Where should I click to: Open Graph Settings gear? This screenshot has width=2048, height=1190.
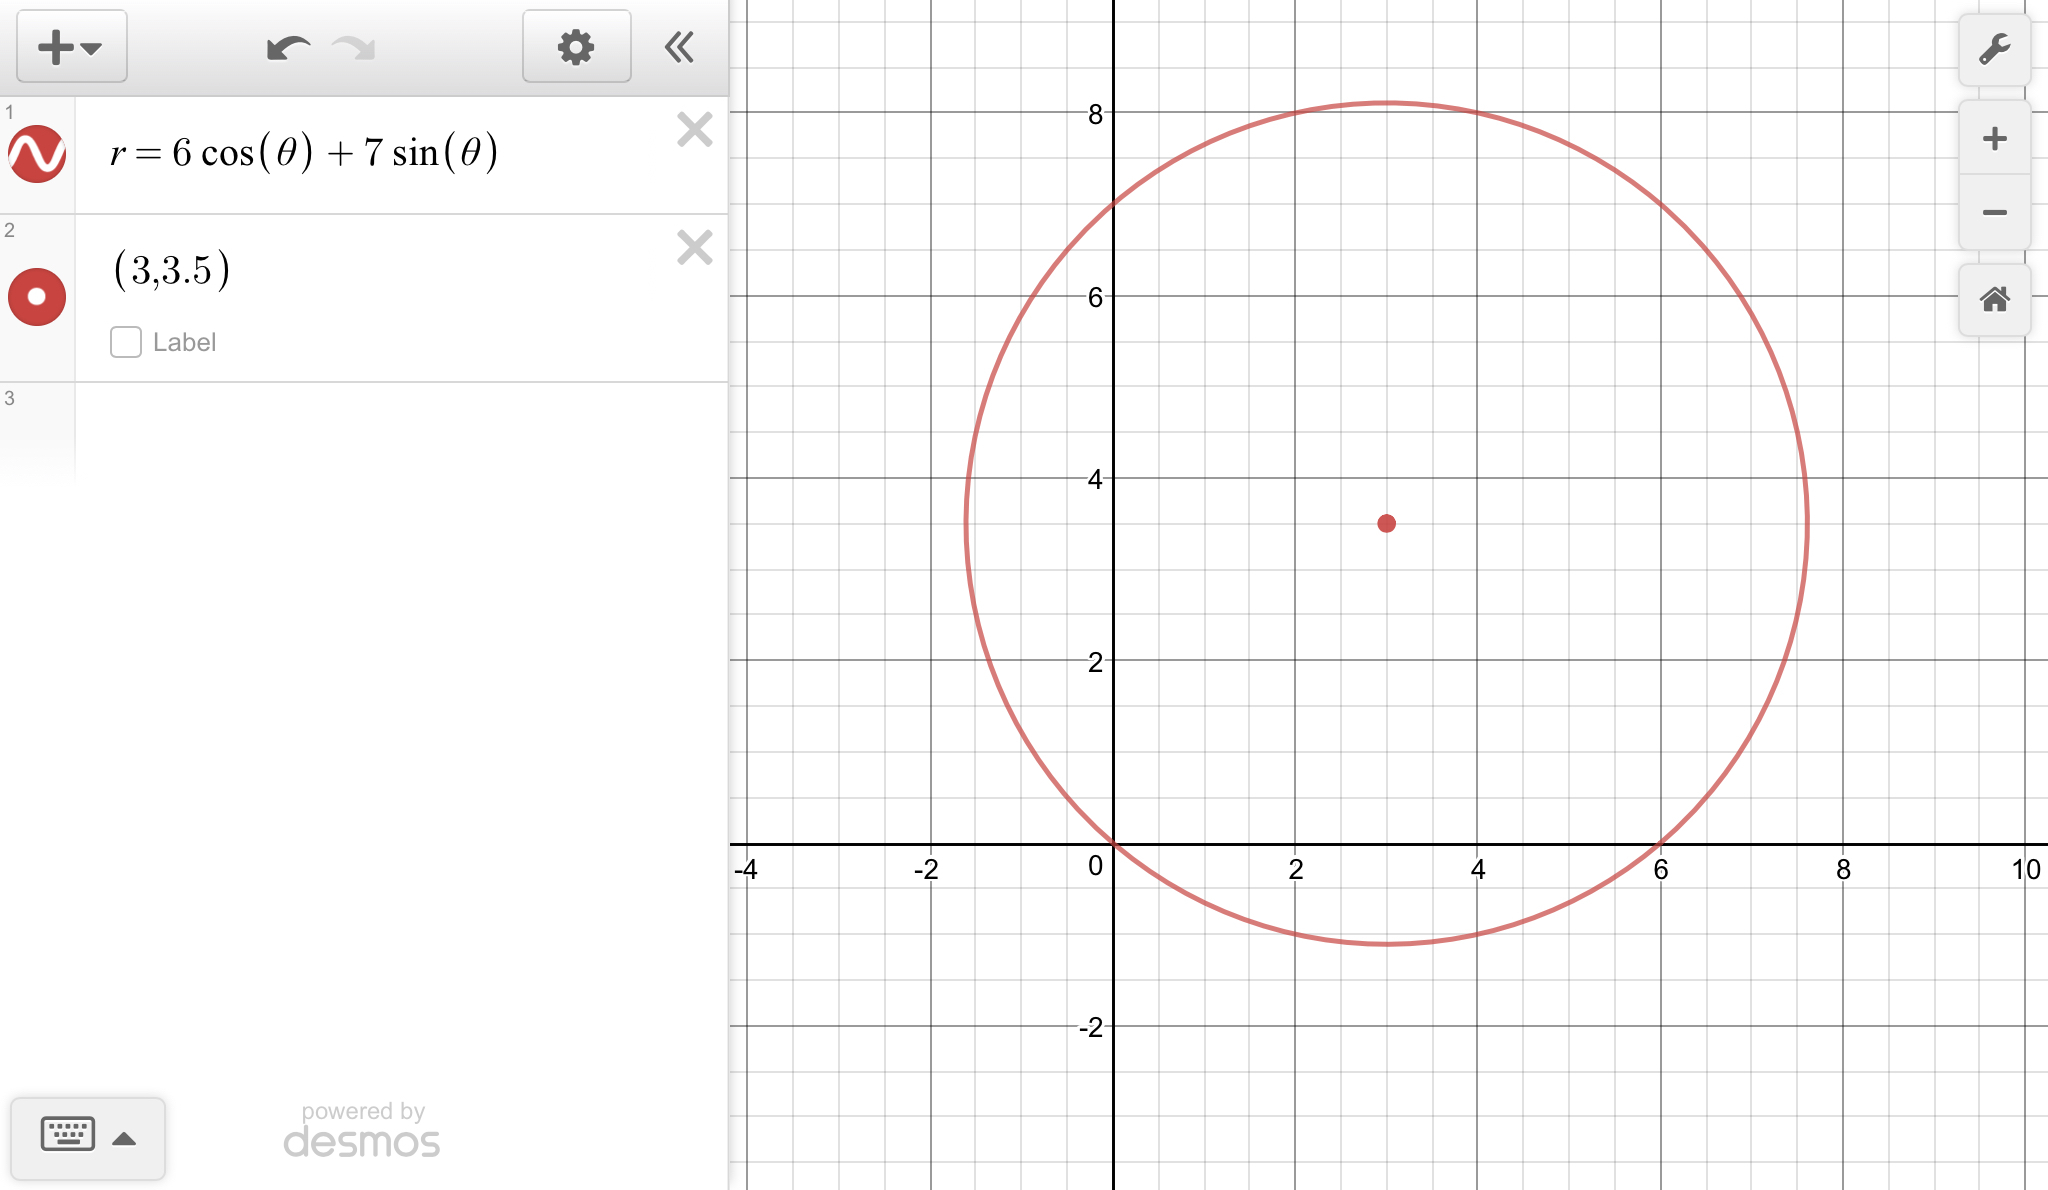pos(576,47)
